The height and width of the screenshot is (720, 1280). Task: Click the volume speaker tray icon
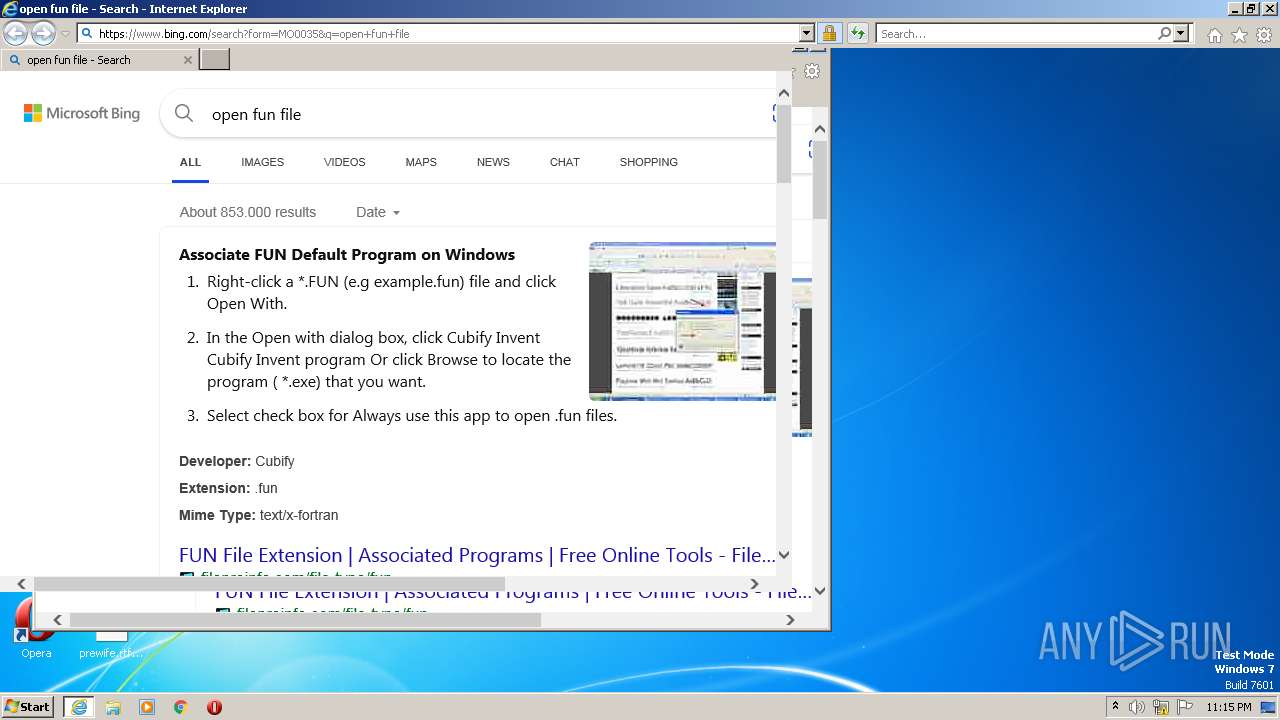click(1137, 707)
